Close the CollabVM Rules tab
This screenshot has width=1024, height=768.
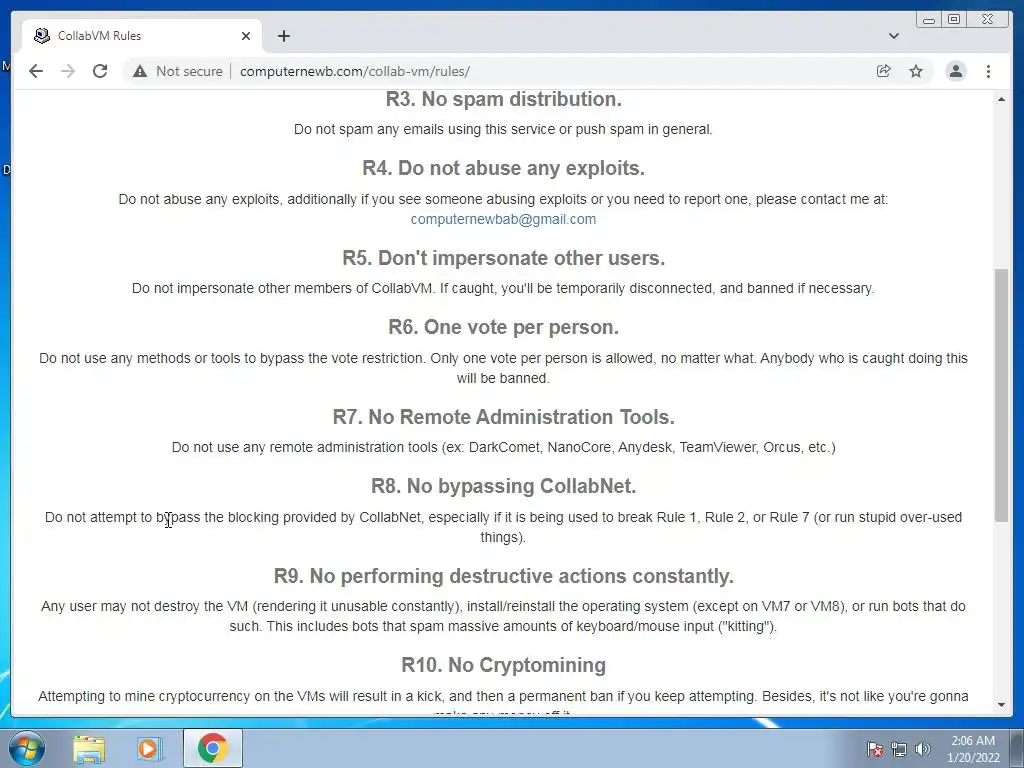(246, 36)
